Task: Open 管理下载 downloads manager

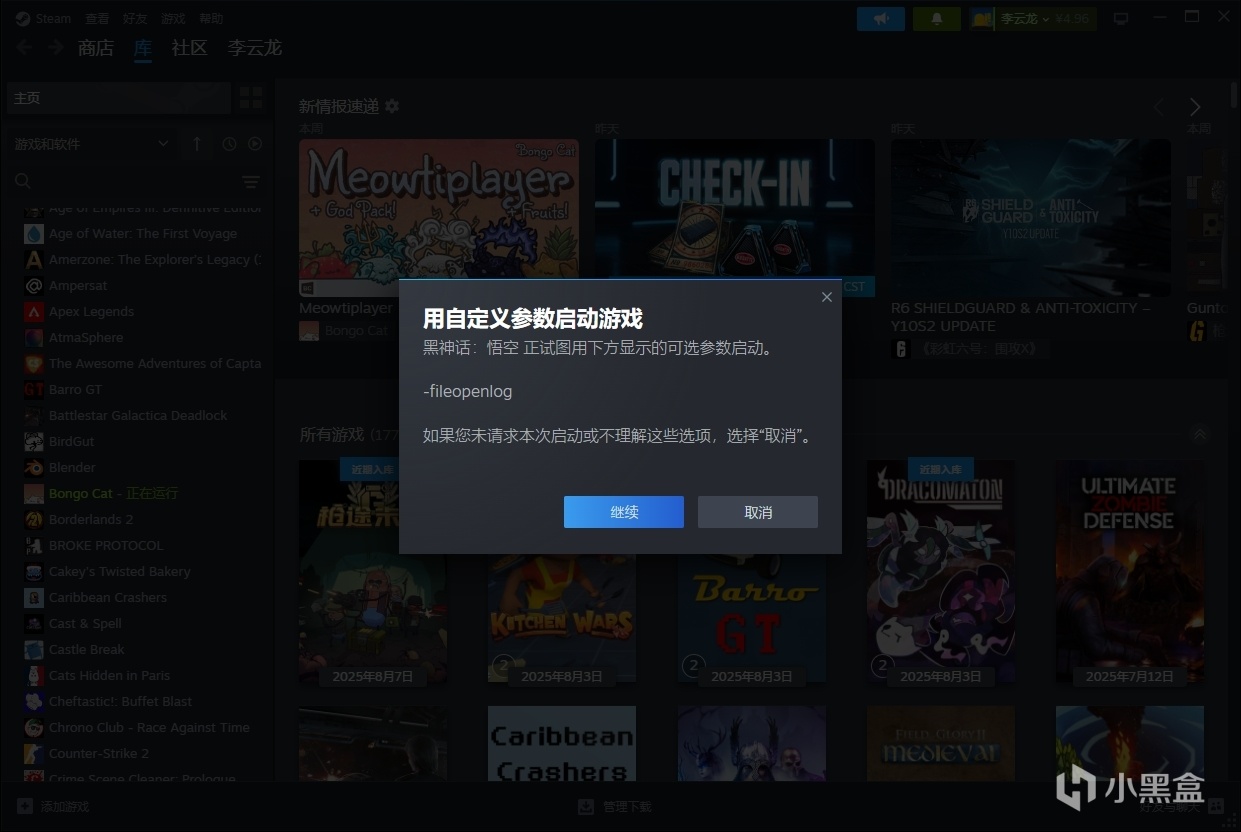Action: [615, 806]
